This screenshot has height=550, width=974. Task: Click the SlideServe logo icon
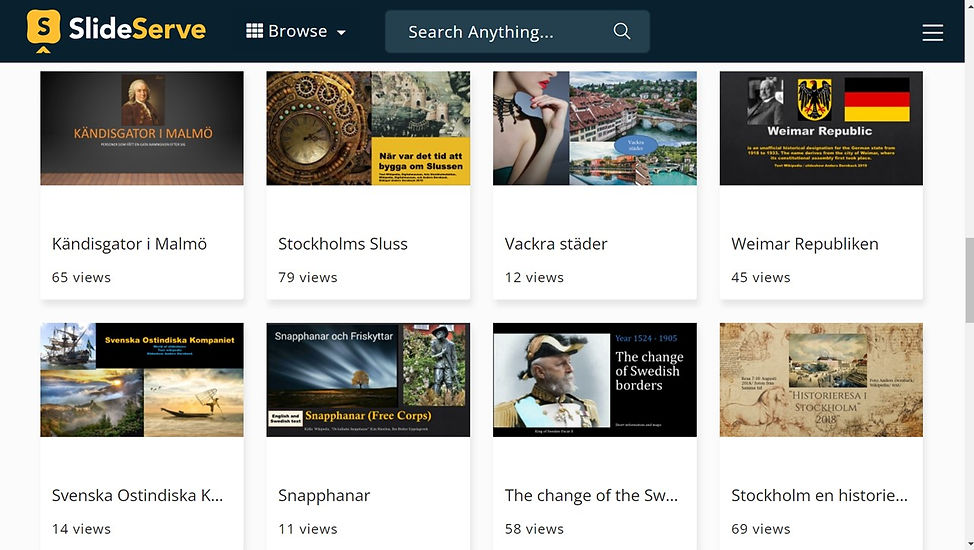[43, 30]
